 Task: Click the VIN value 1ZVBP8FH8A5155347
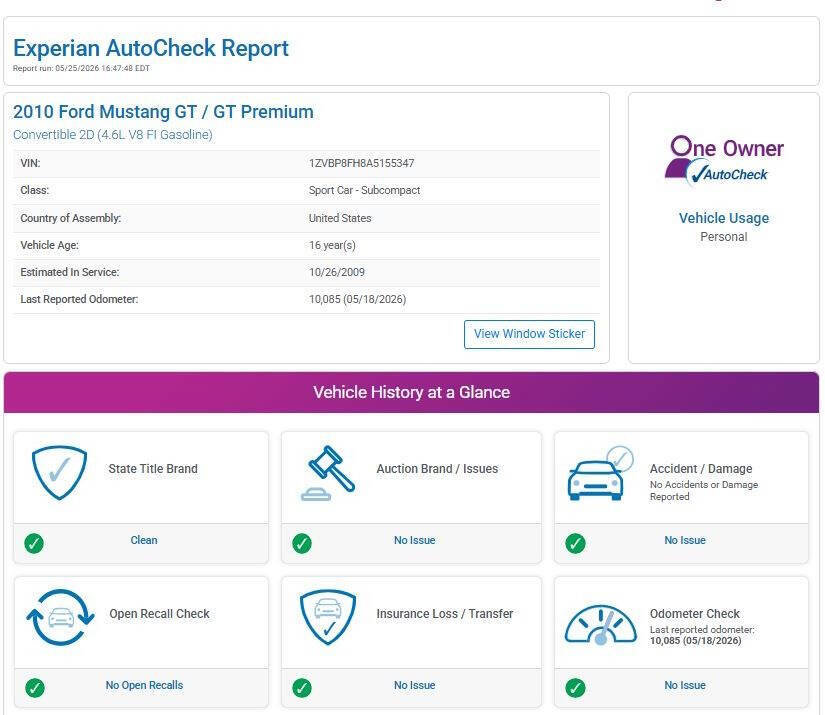pos(361,163)
